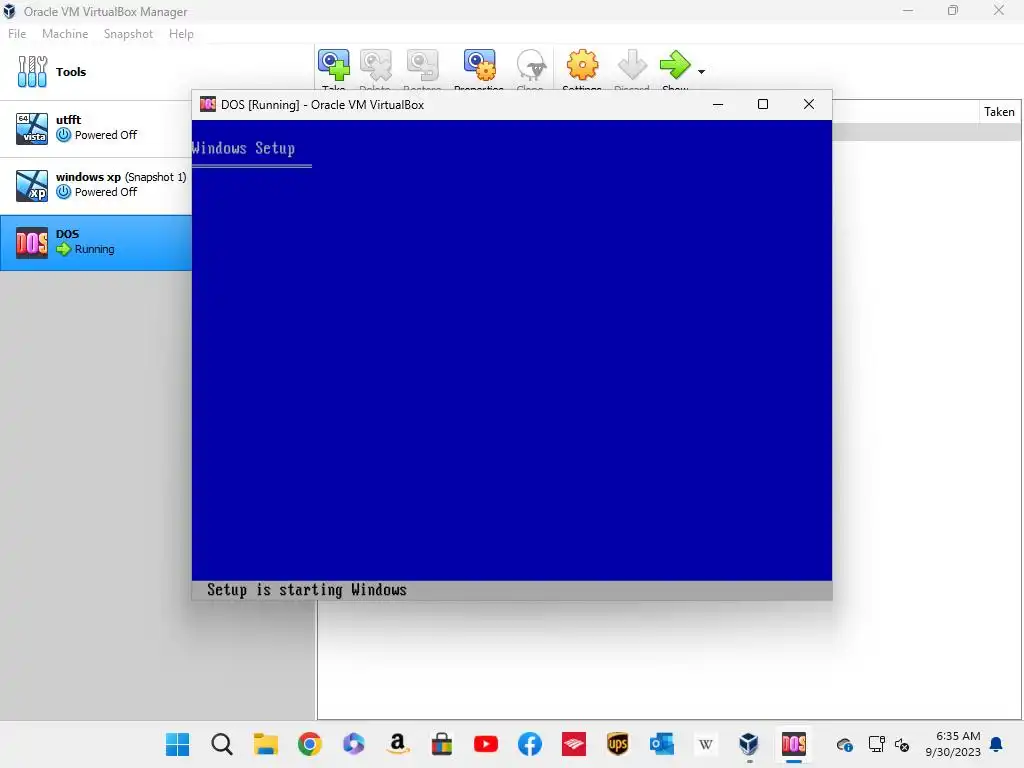Open Outlook from taskbar
Image resolution: width=1024 pixels, height=768 pixels.
662,744
